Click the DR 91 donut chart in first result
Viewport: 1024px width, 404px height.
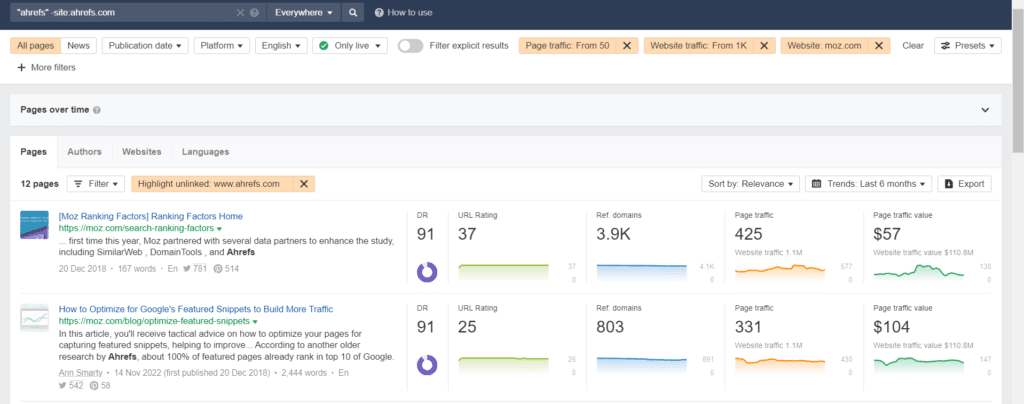tap(427, 272)
